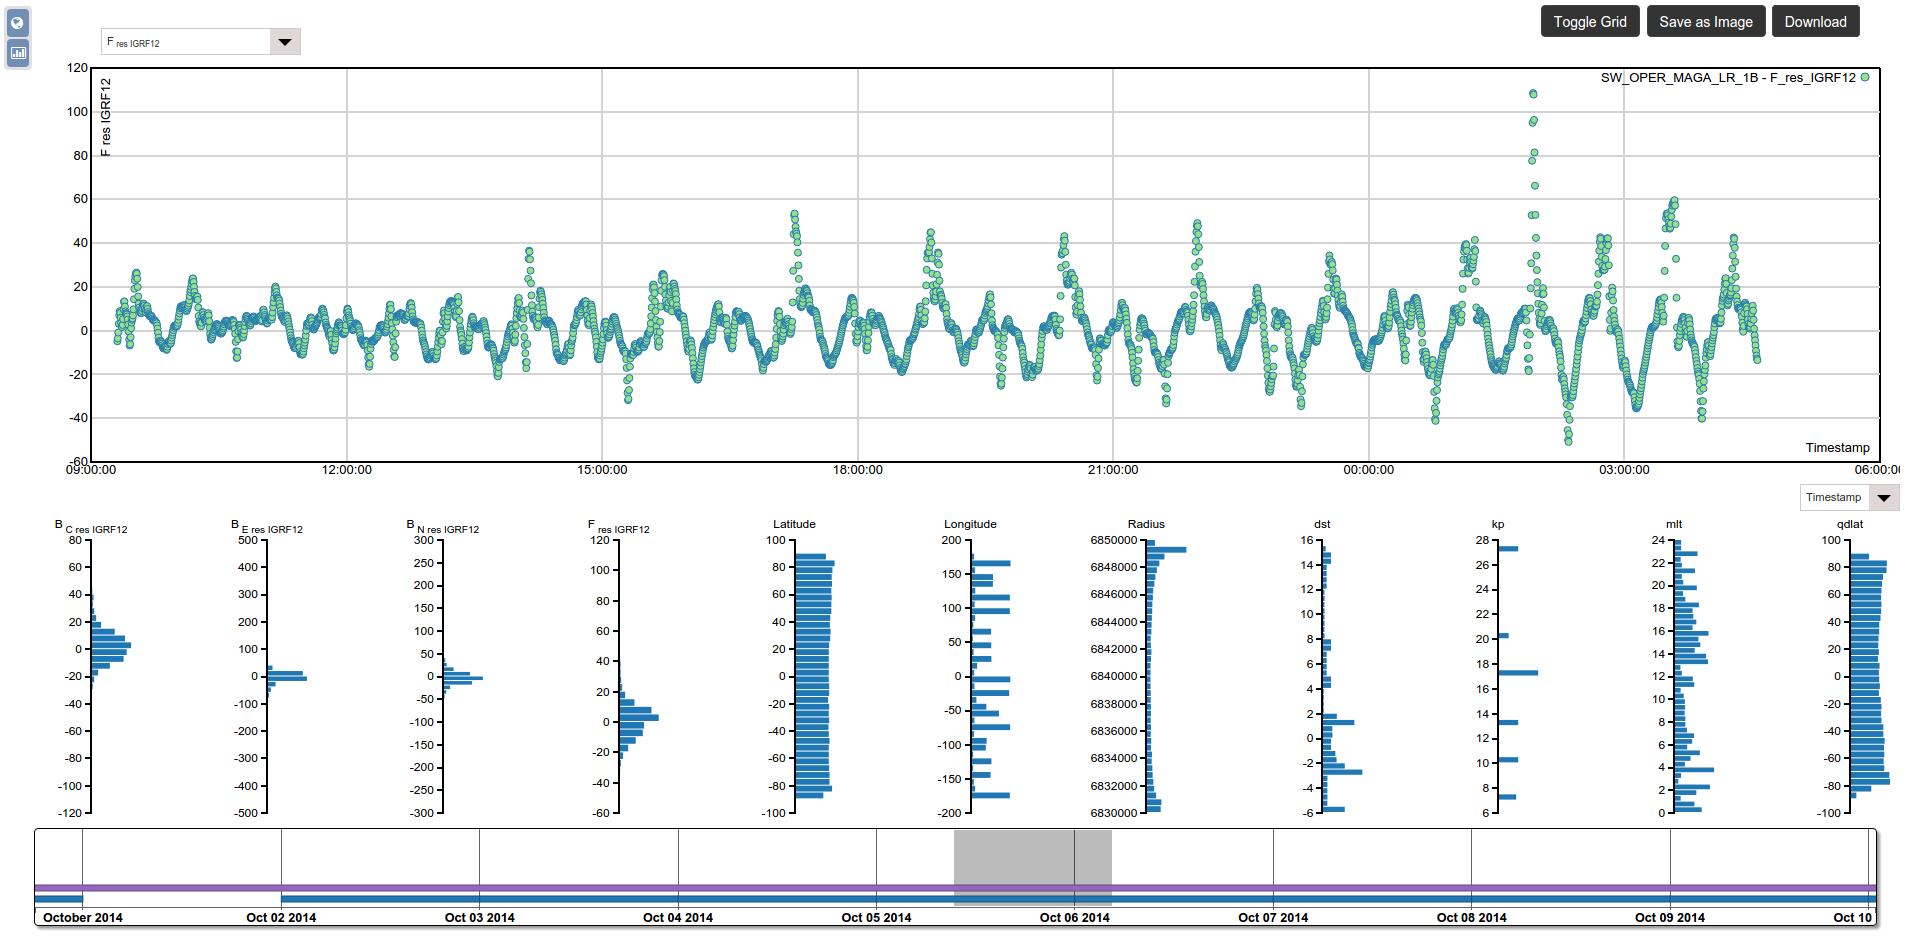Open the bar chart analytics icon

tap(18, 53)
